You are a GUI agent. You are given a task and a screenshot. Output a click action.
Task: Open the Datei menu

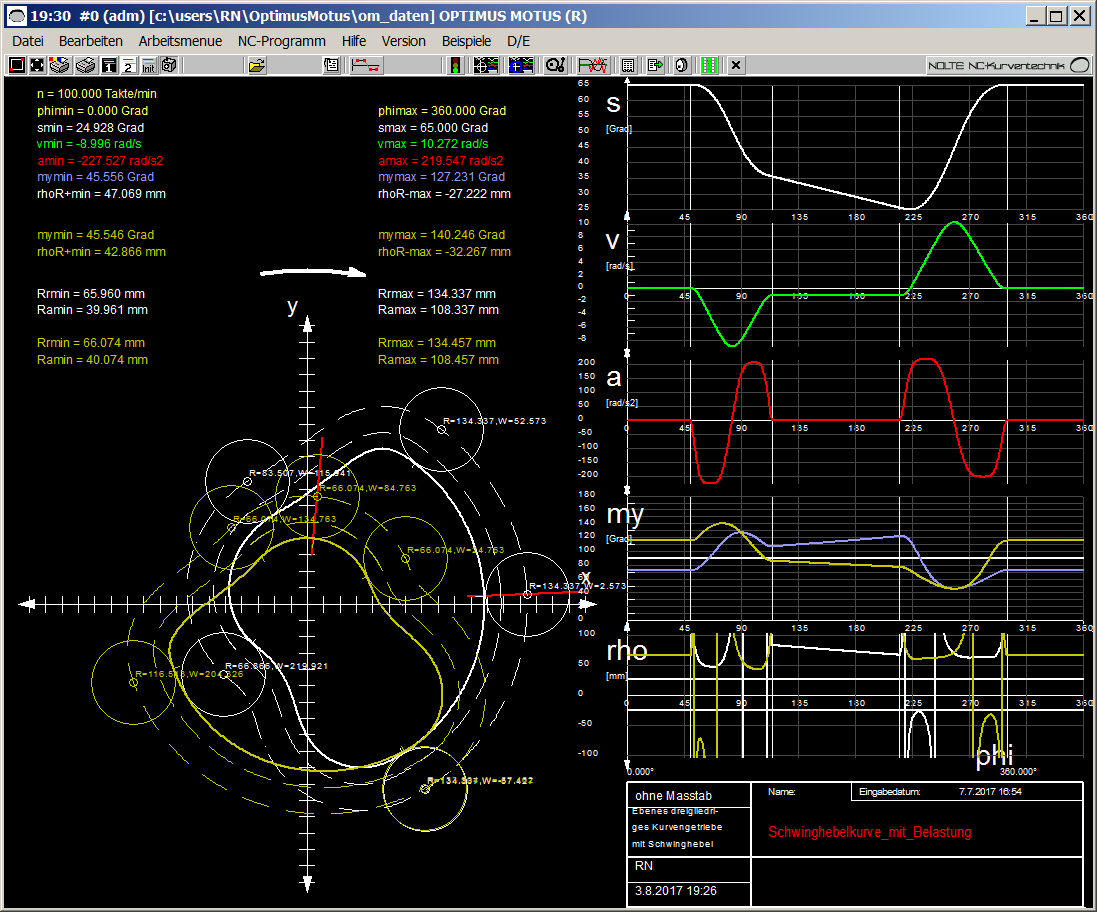coord(28,41)
